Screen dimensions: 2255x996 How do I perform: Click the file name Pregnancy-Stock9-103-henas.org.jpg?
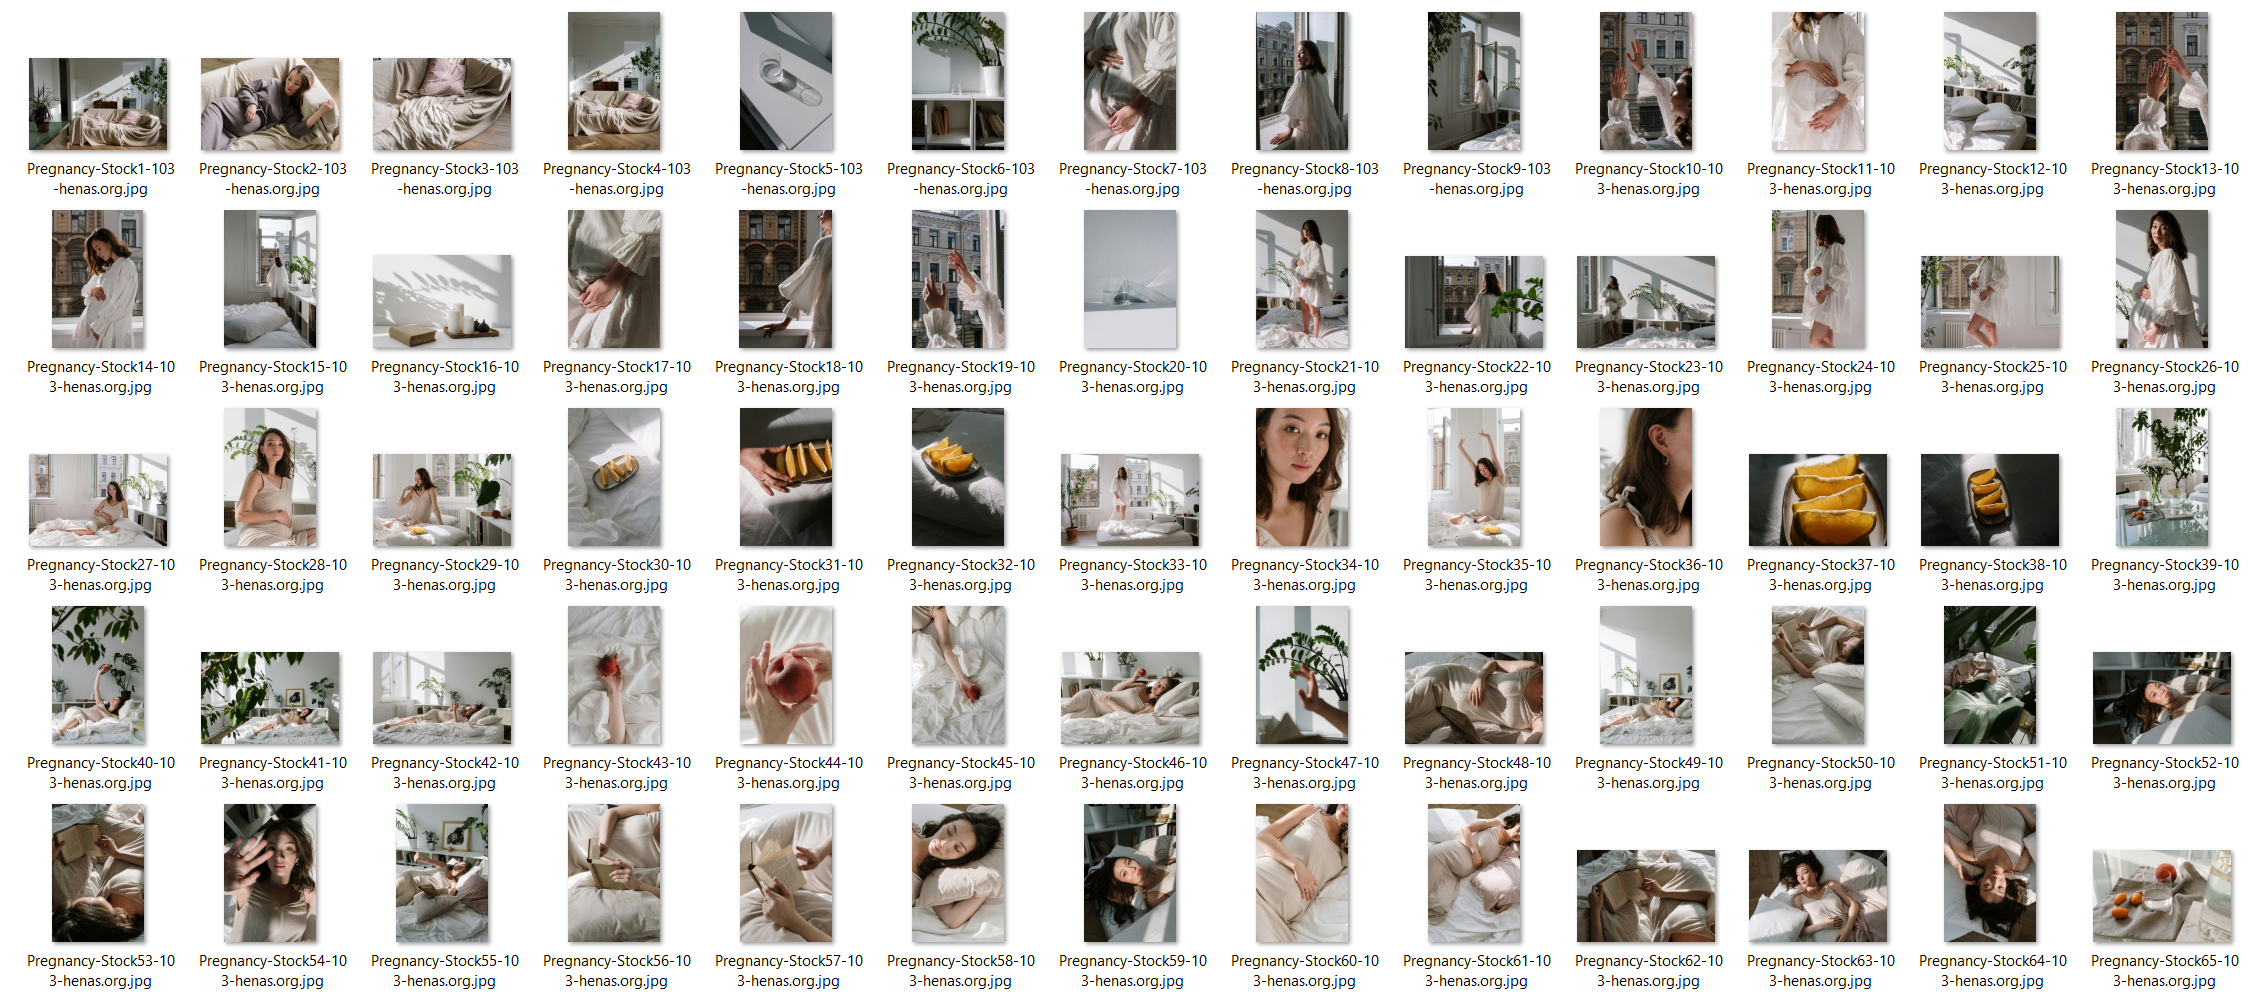pos(1477,179)
